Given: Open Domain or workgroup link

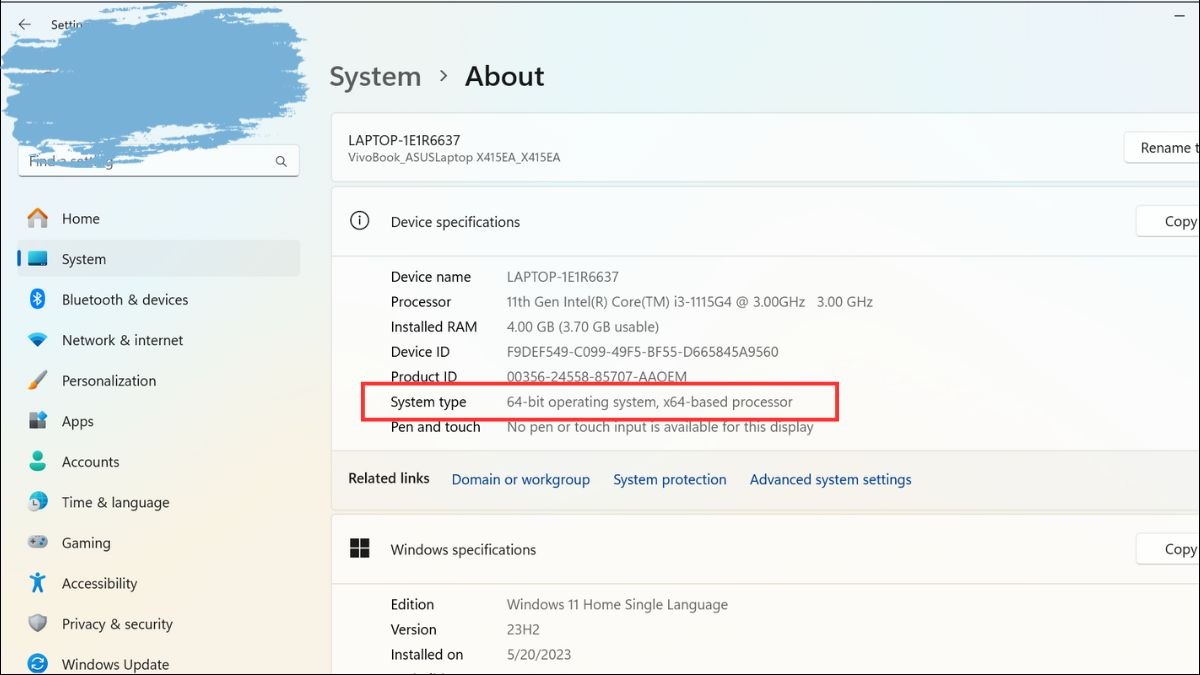Looking at the screenshot, I should (x=520, y=479).
